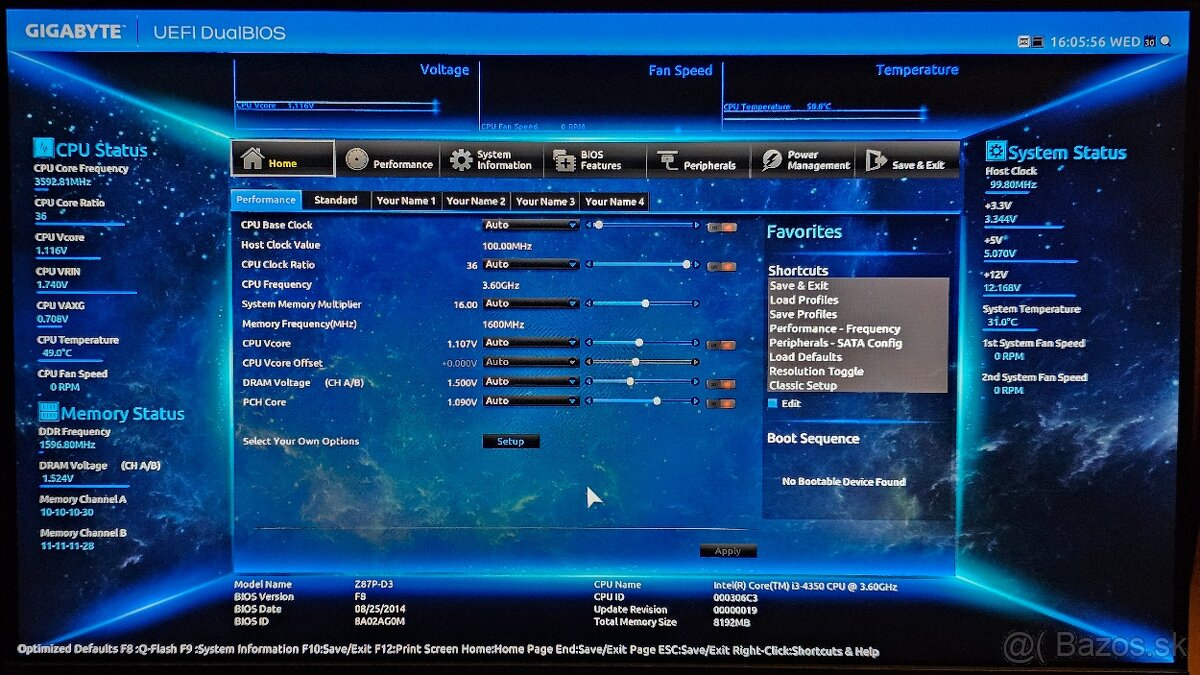Screen dimensions: 1200x675
Task: Click the Save & Exit arrow icon
Action: (875, 159)
